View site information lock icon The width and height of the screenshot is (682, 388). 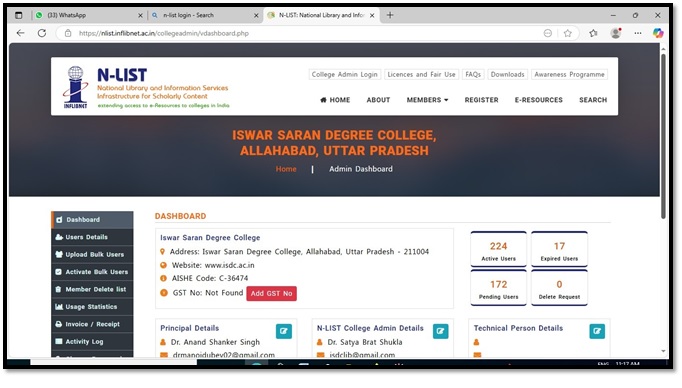pos(68,33)
